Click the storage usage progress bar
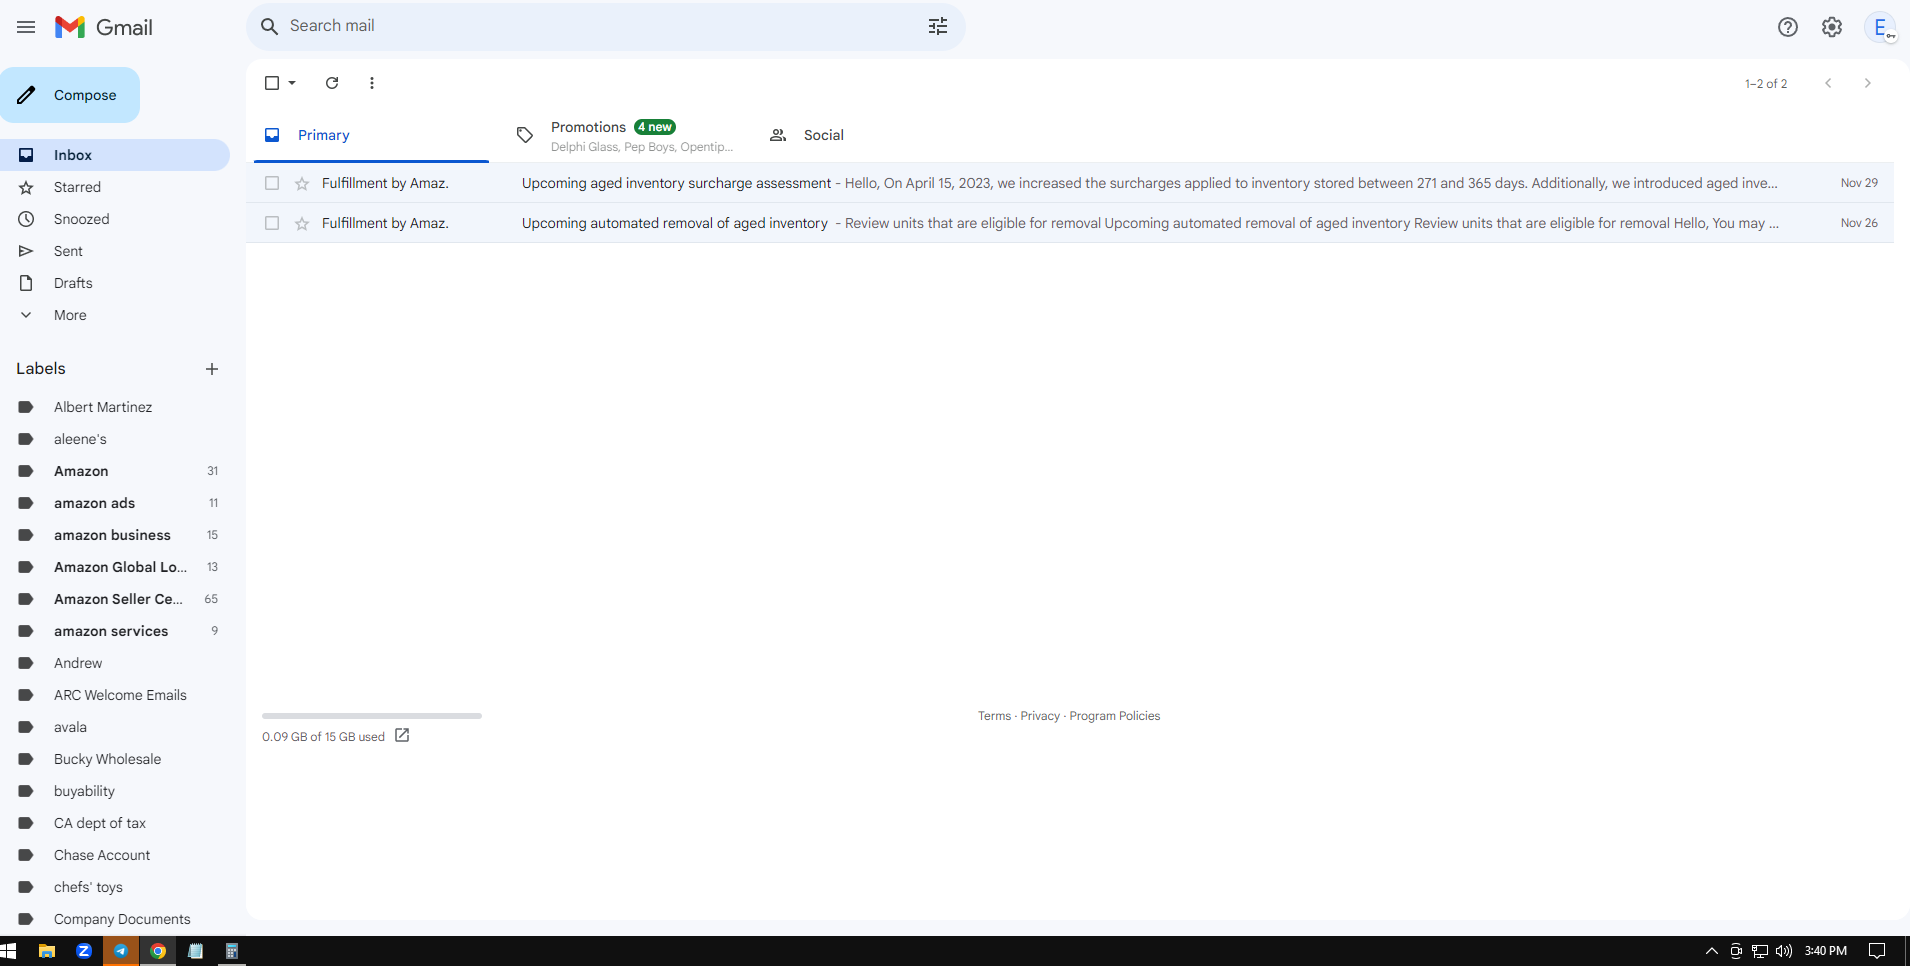Image resolution: width=1910 pixels, height=966 pixels. click(x=372, y=716)
